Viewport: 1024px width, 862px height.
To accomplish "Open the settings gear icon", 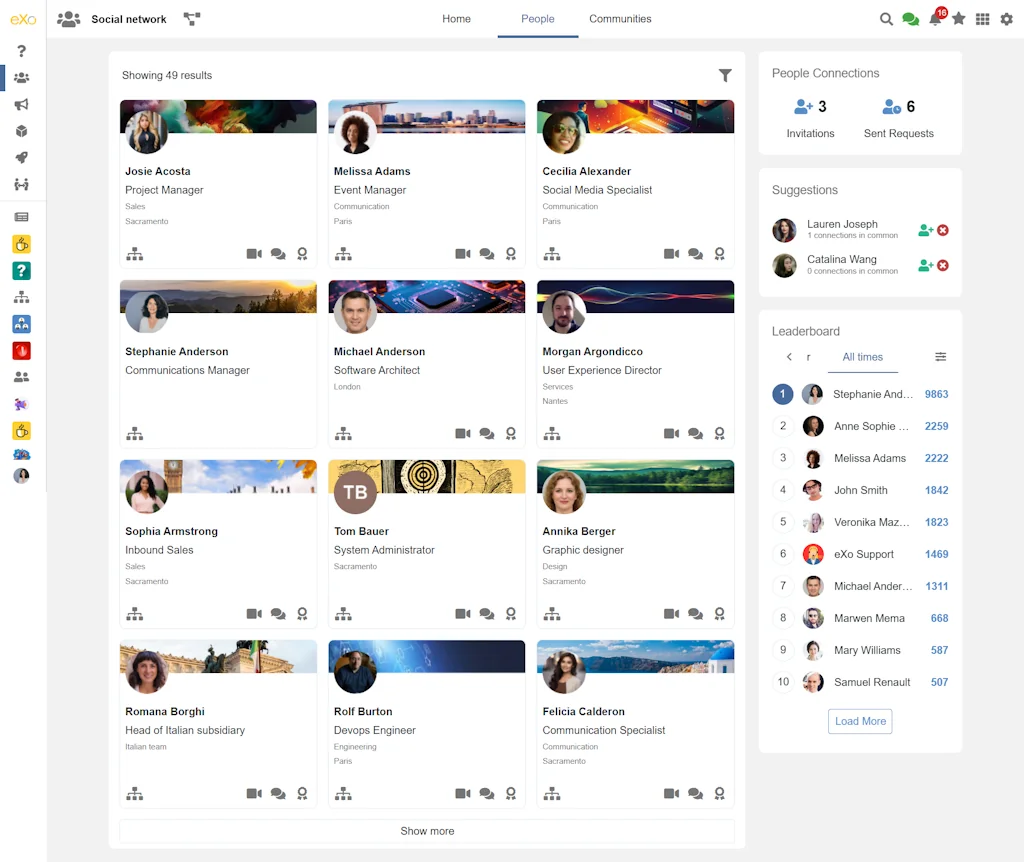I will [x=1007, y=18].
